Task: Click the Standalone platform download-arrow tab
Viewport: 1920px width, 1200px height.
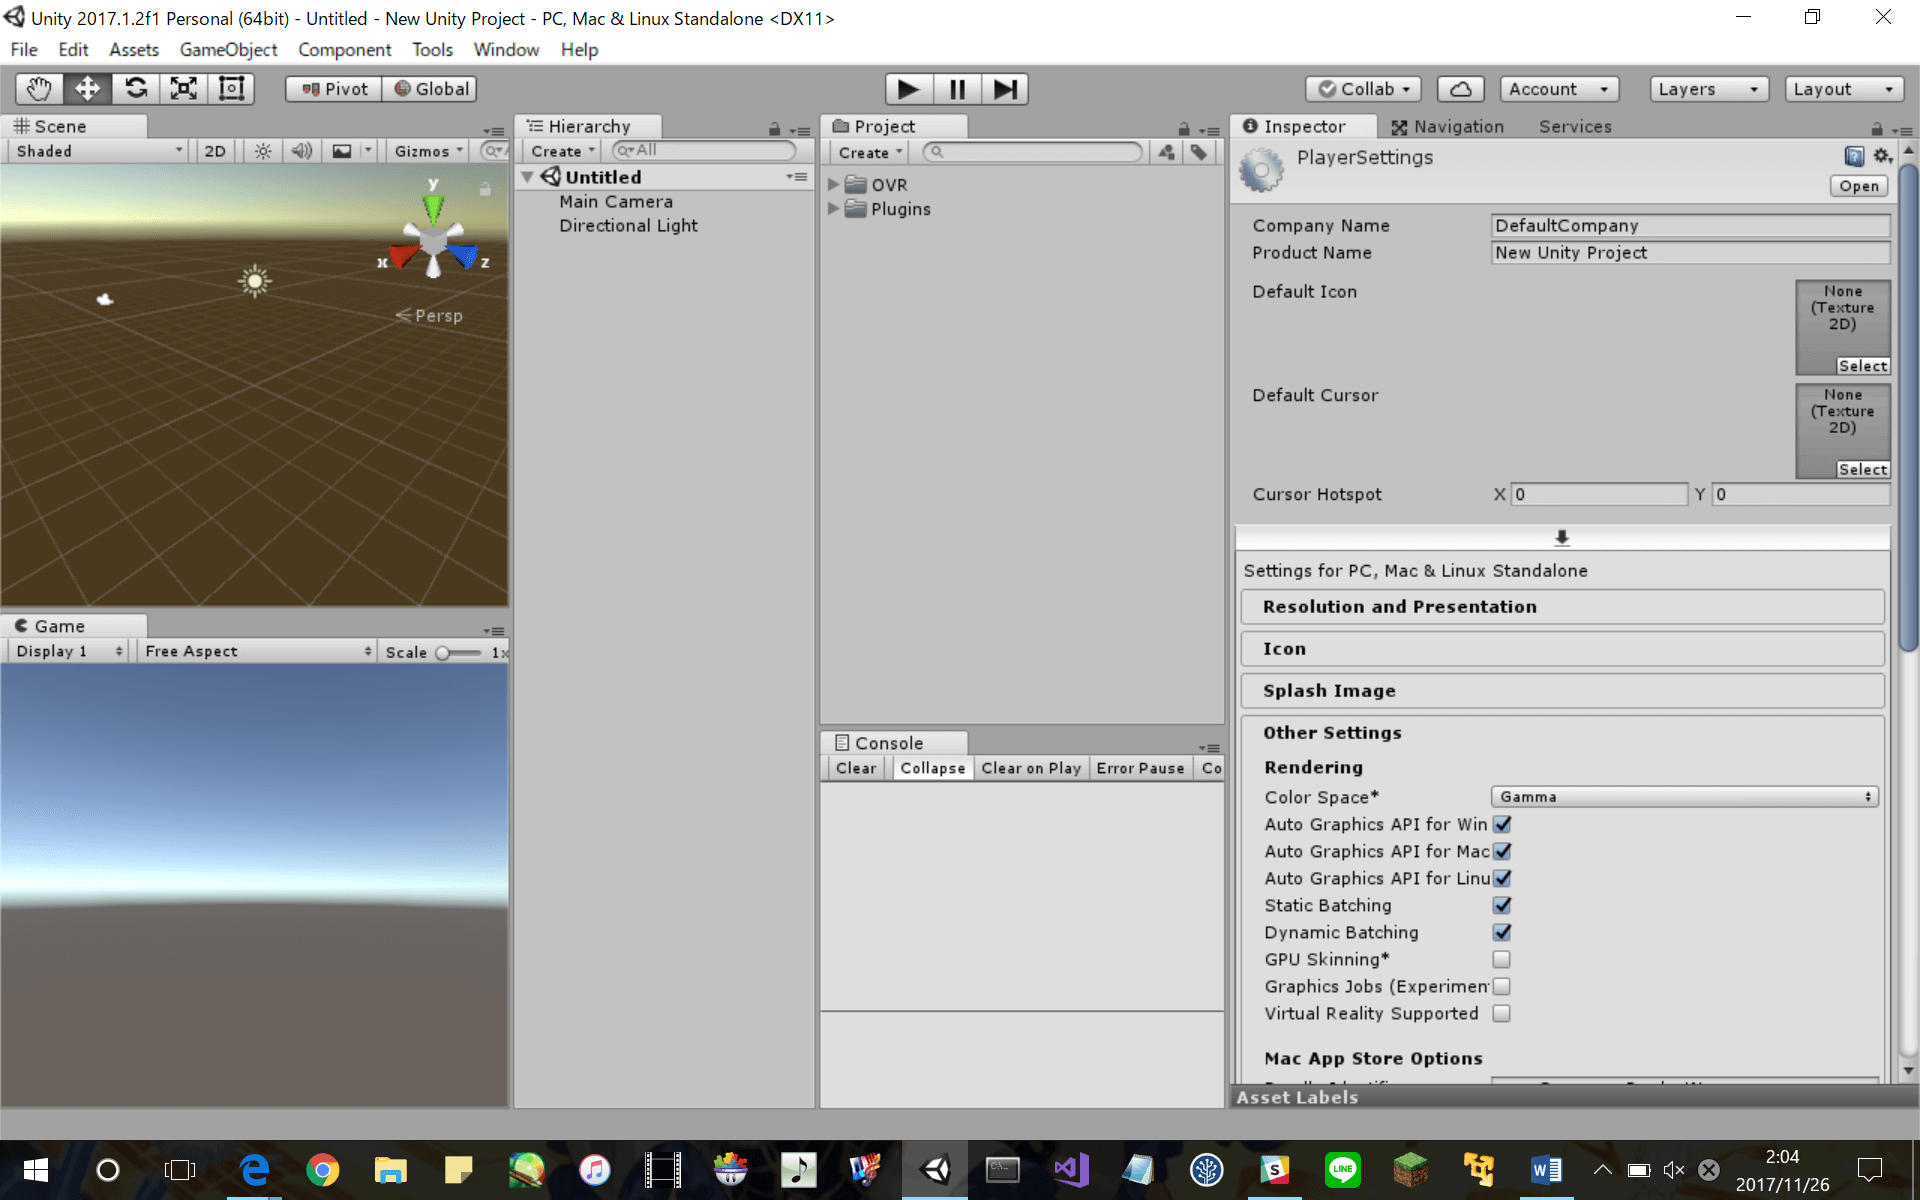Action: (x=1562, y=538)
